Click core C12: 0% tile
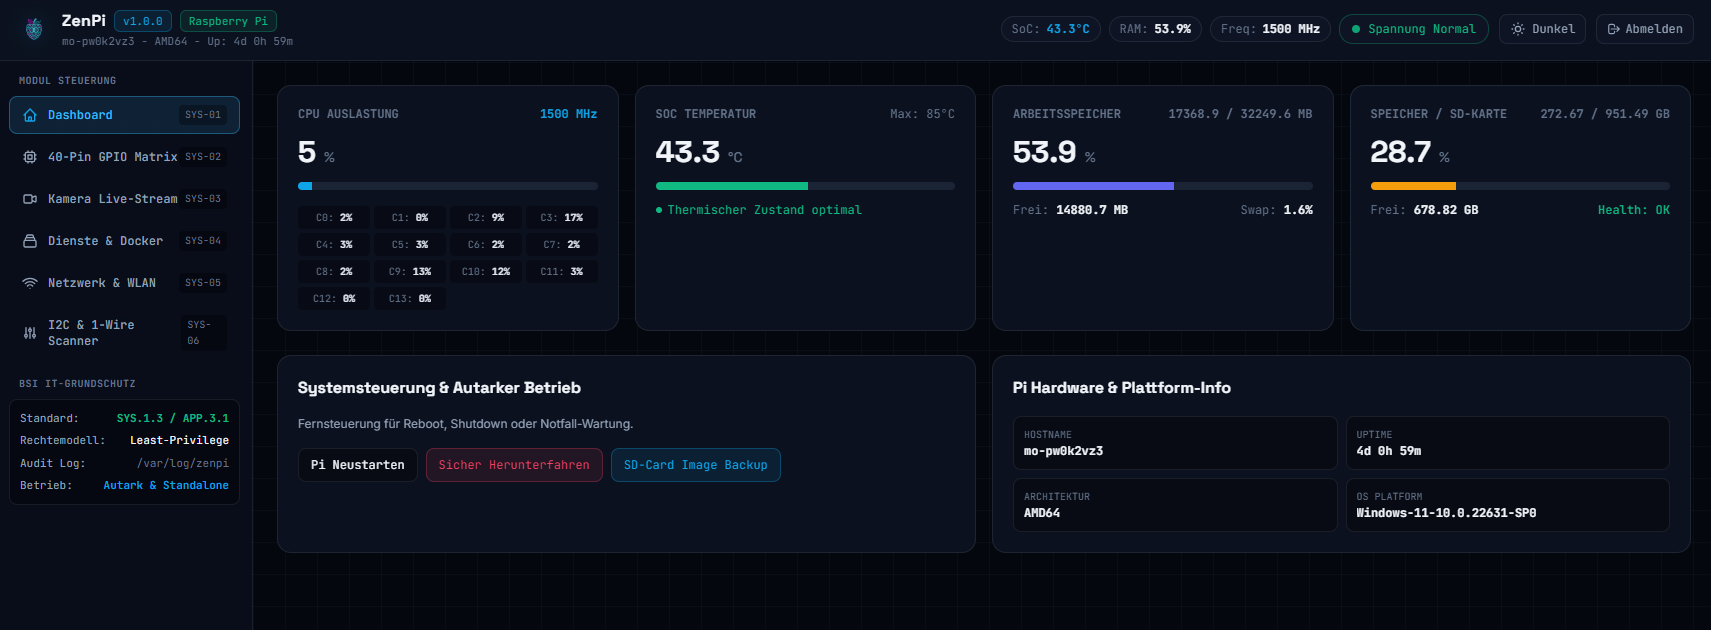 (334, 298)
